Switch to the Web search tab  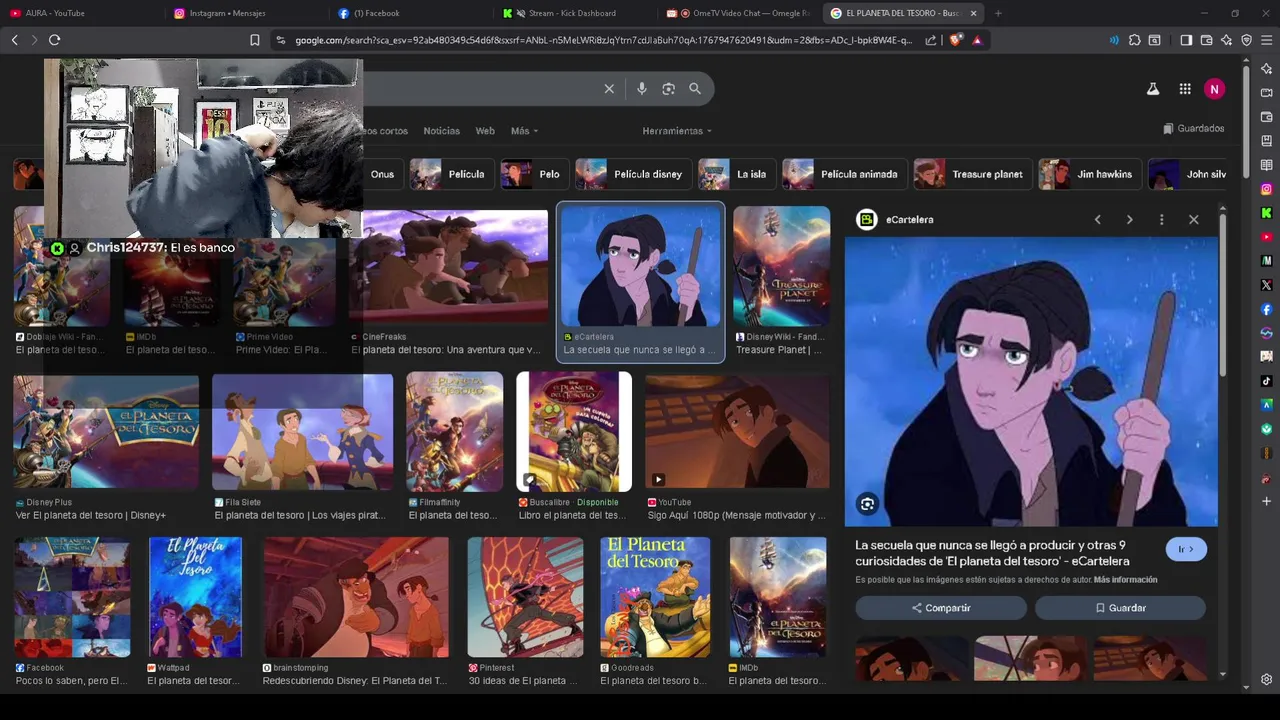click(485, 131)
